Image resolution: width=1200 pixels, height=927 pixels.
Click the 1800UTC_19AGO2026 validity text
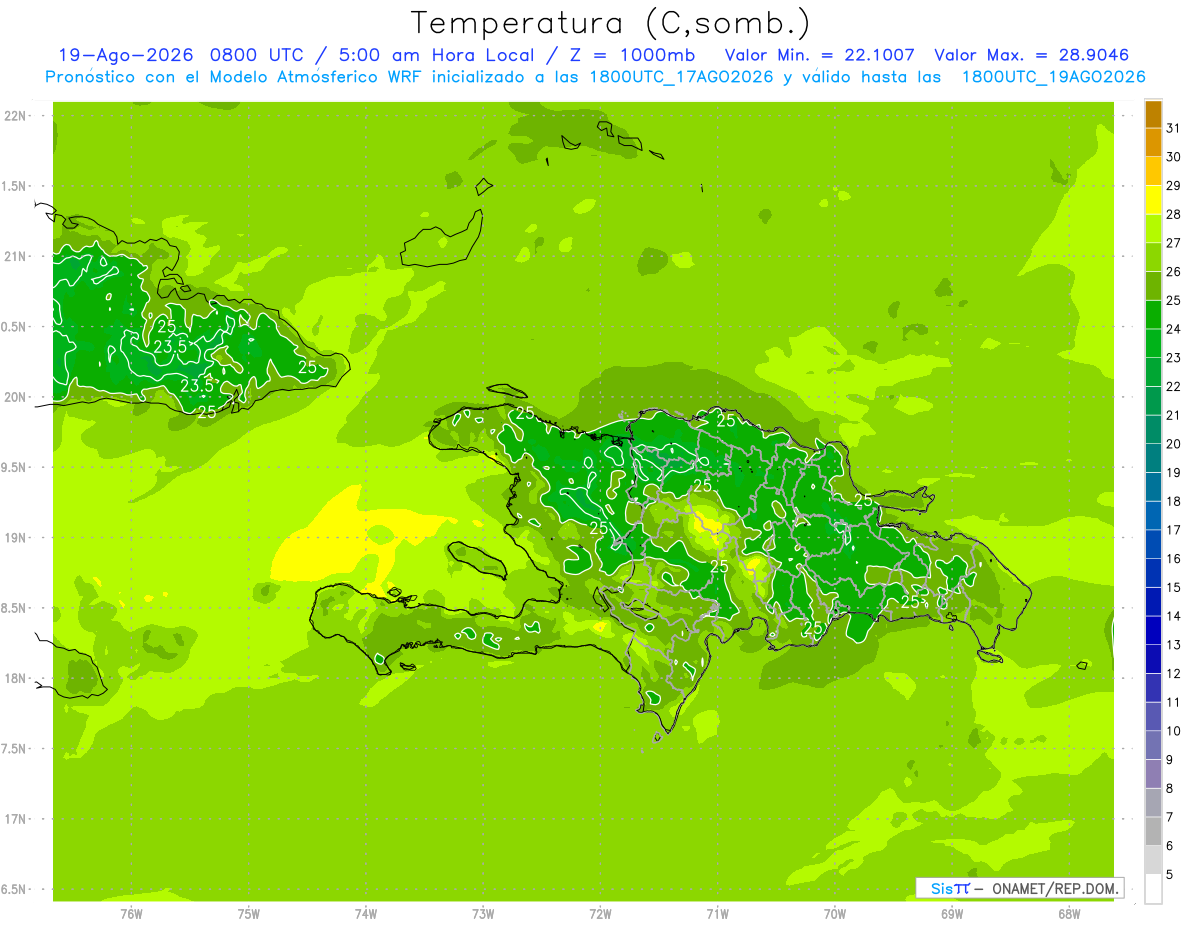coord(1053,77)
